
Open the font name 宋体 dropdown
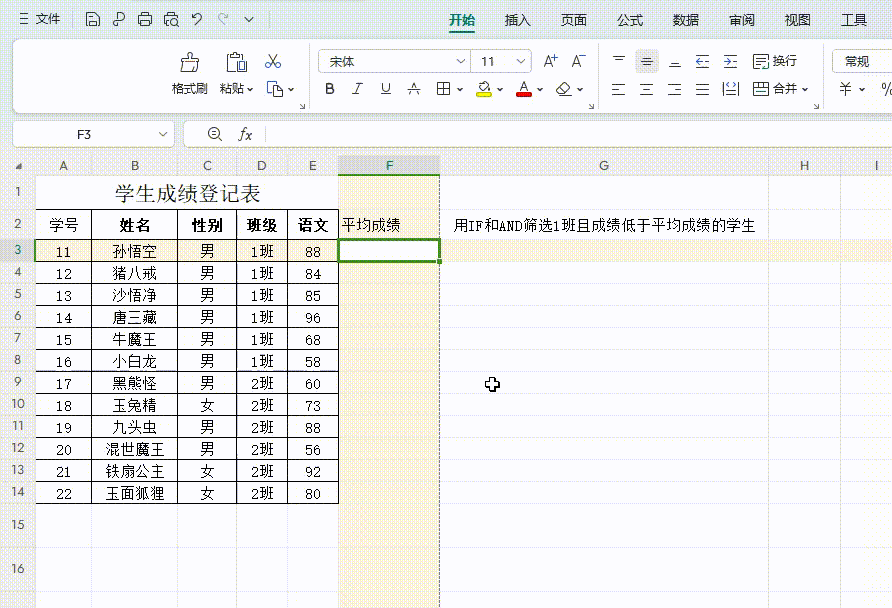[x=460, y=61]
